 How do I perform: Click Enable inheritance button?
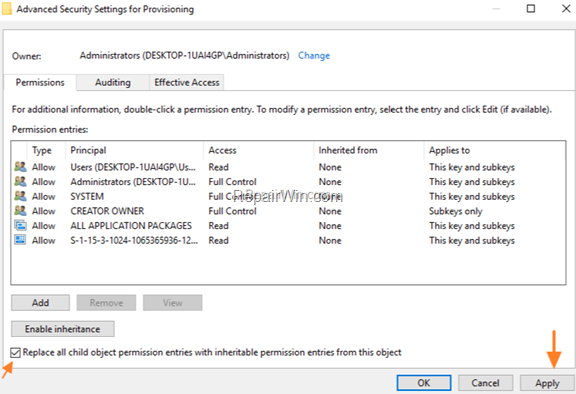[62, 329]
